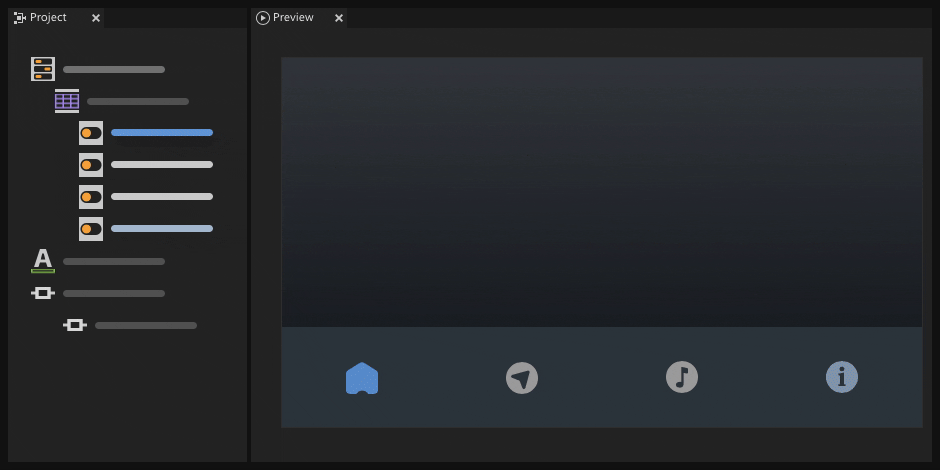940x470 pixels.
Task: Click the upper node connector icon below text item
Action: 43,293
